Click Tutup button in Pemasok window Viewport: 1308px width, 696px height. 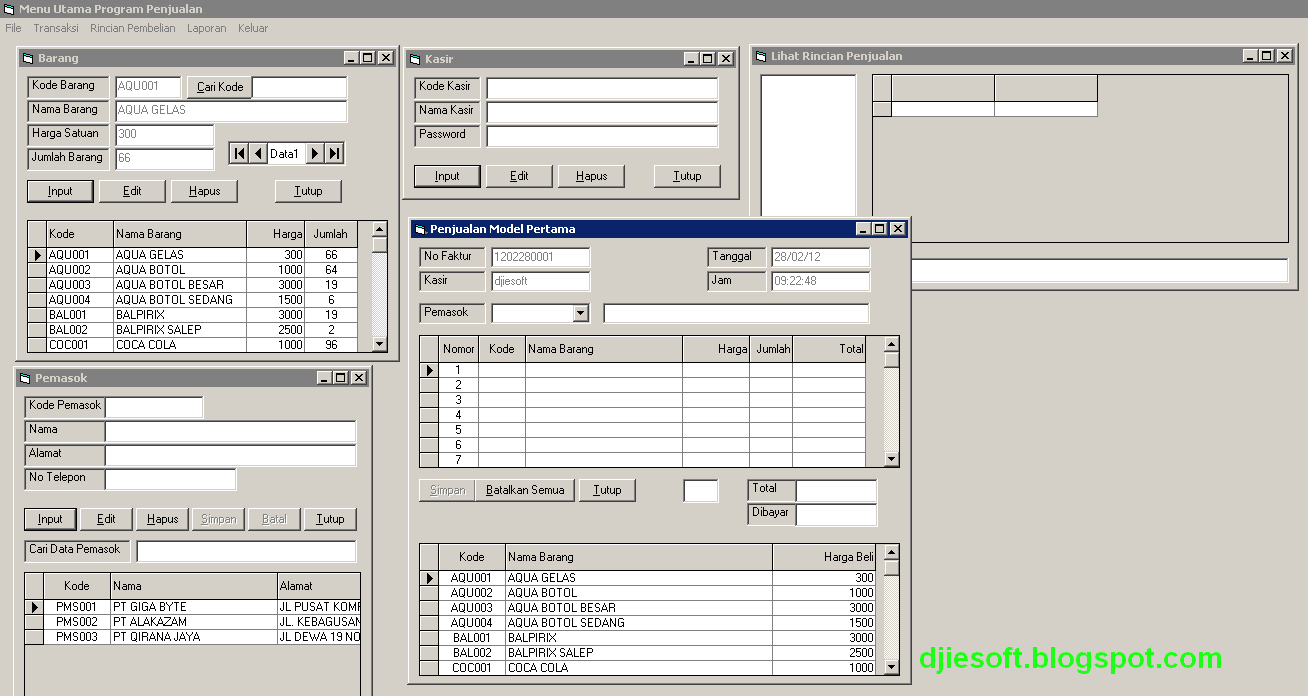[x=330, y=519]
